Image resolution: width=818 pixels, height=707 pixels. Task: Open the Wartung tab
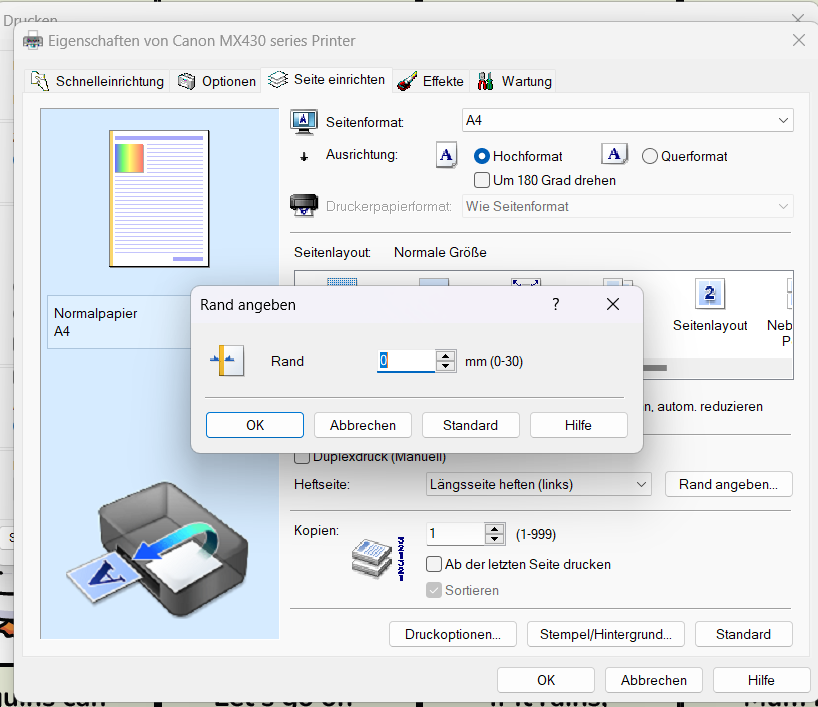tap(514, 81)
